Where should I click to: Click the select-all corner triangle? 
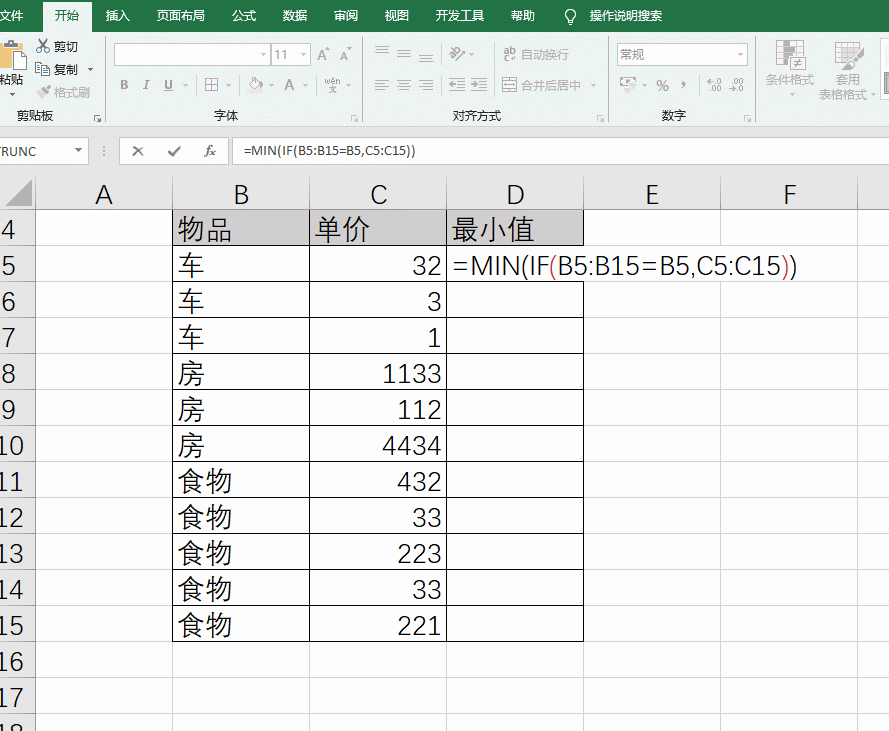click(x=18, y=193)
